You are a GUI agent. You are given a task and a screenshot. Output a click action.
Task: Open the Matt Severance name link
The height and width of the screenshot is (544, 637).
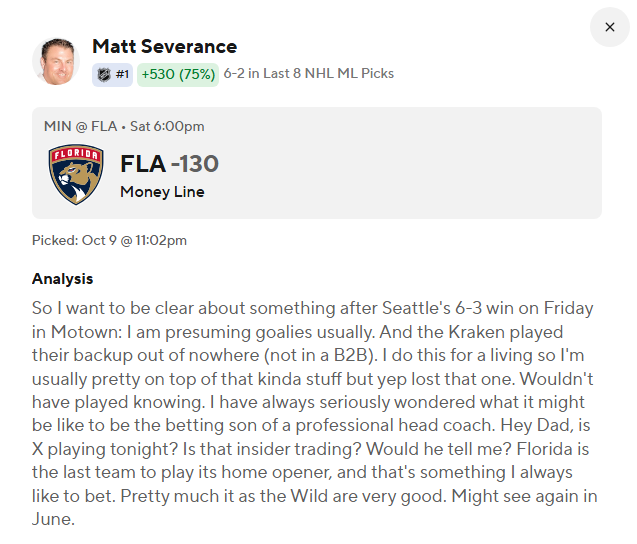click(x=165, y=46)
